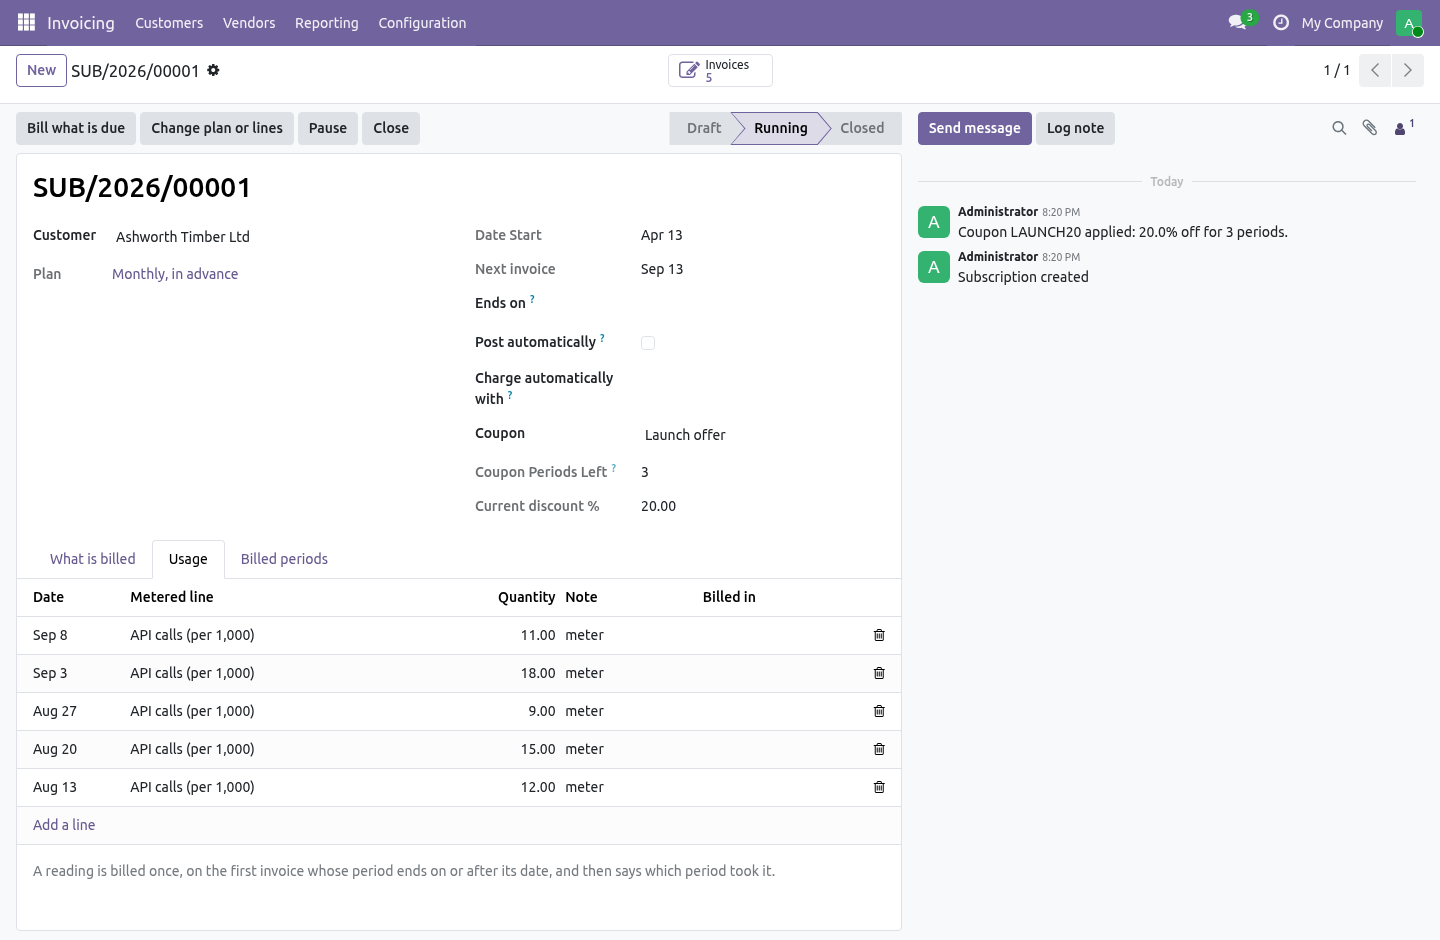Click the Bill what is due button
This screenshot has height=940, width=1440.
coord(76,128)
